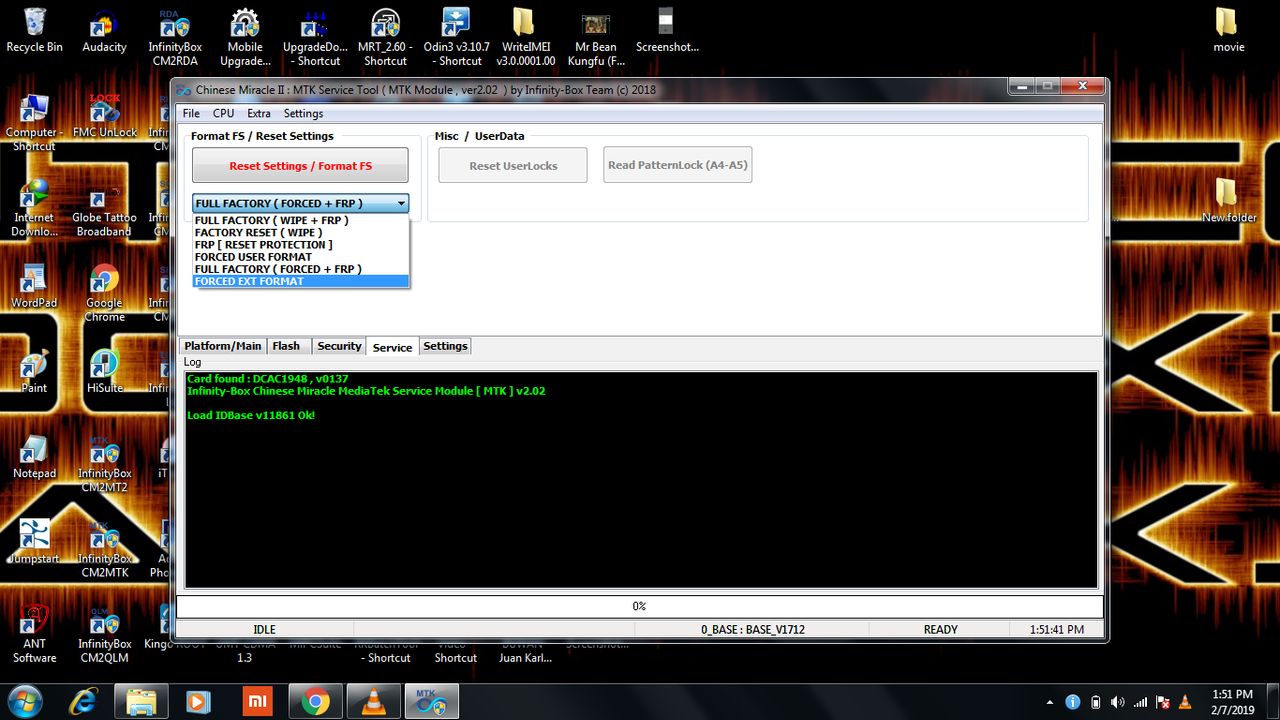1280x720 pixels.
Task: Open the UpgradeDownload shortcut icon
Action: click(x=315, y=37)
